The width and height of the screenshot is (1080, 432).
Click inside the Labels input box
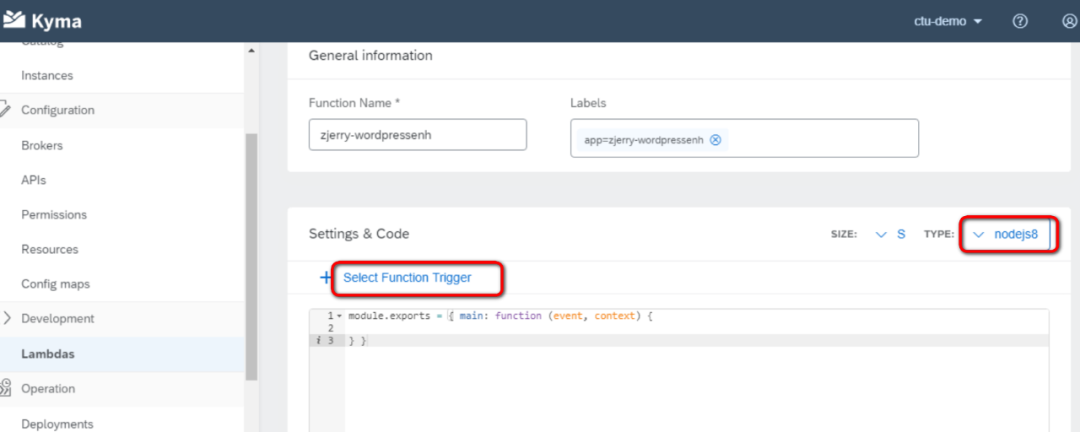[820, 139]
